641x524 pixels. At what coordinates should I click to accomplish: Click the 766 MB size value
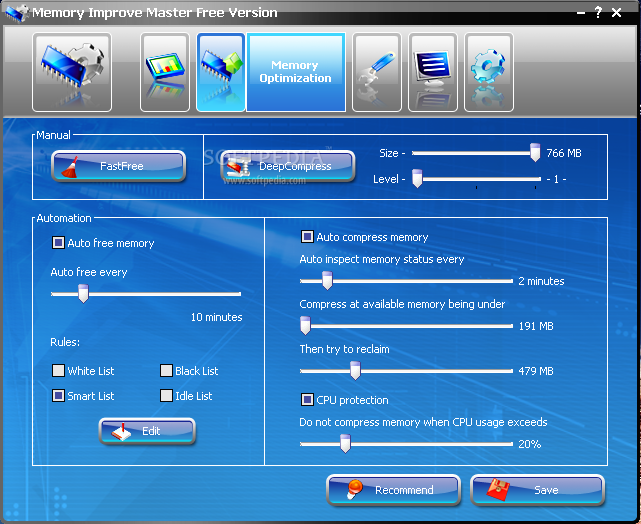tap(564, 153)
